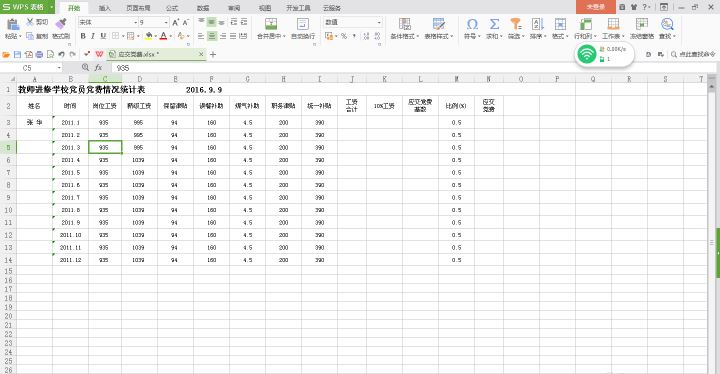Insert a Symbol with Omega icon
Screen dimensions: 720x374
pos(472,24)
